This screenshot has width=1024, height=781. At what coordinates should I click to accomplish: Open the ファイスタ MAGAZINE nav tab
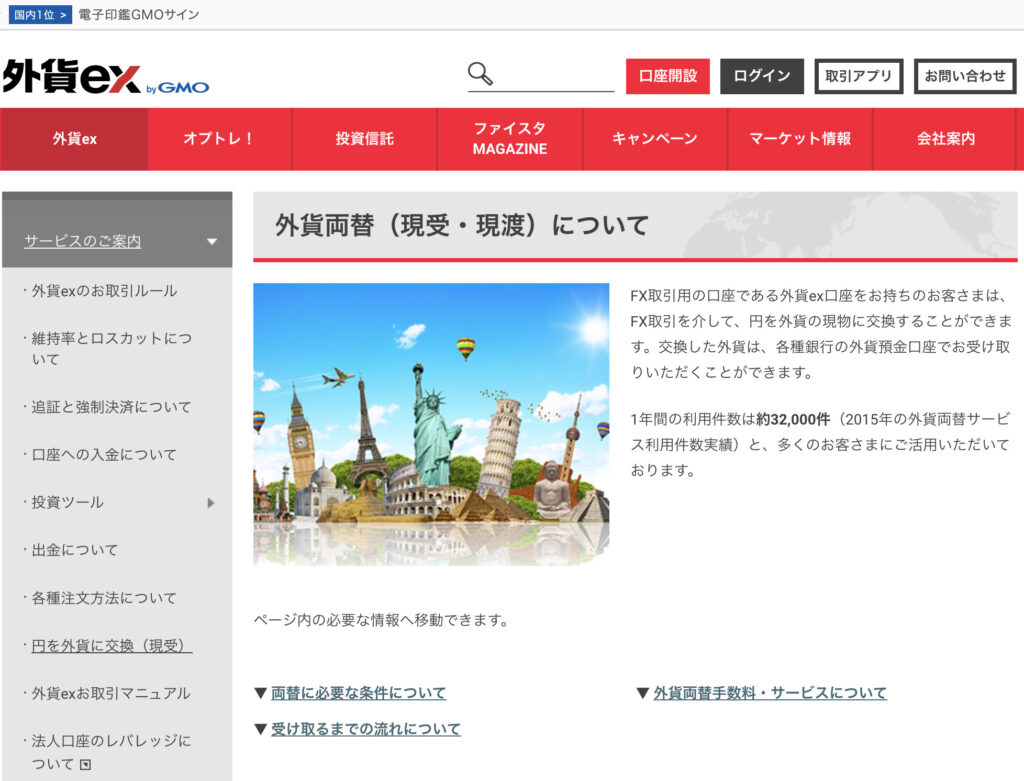tap(509, 139)
